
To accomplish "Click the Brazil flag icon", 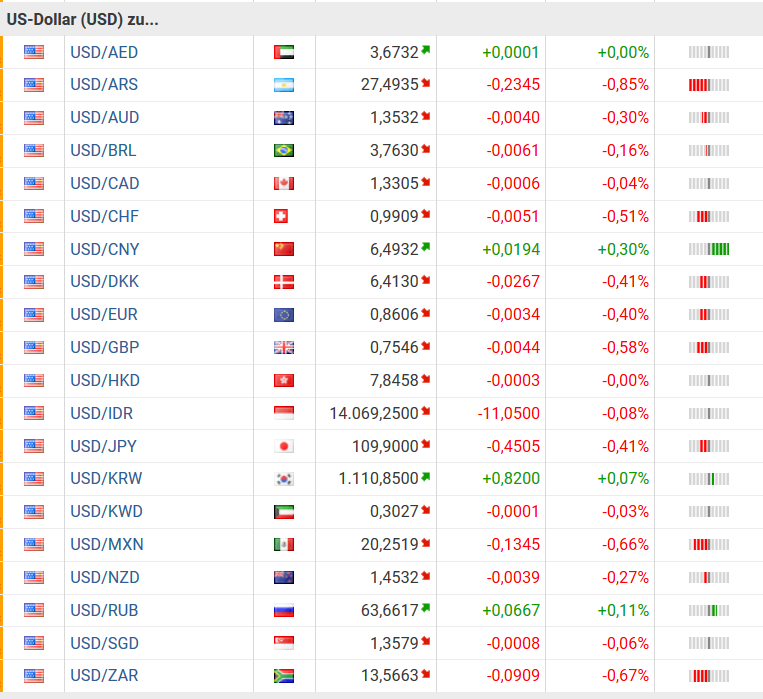I will point(283,151).
